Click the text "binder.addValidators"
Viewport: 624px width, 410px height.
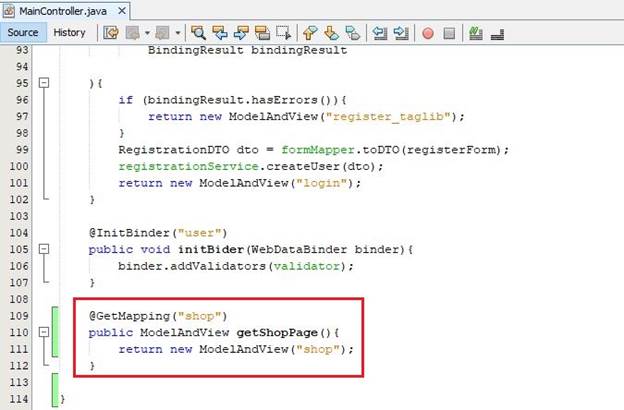pos(192,266)
